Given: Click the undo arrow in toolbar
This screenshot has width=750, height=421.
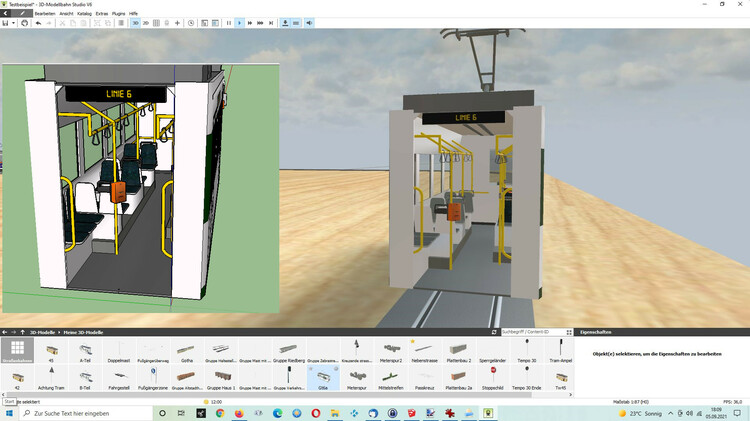Looking at the screenshot, I should click(x=38, y=23).
